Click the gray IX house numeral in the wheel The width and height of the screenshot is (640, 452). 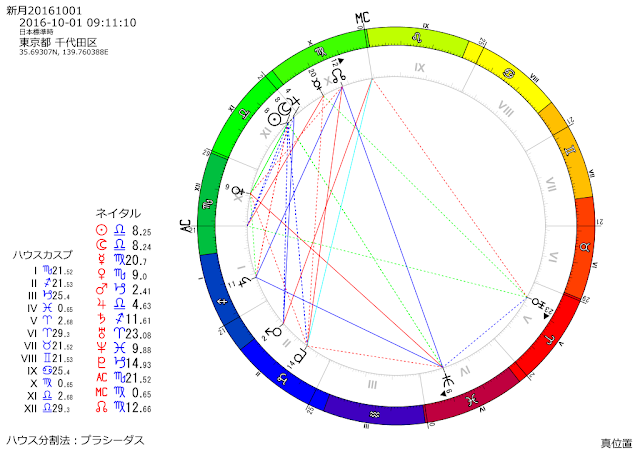click(420, 67)
